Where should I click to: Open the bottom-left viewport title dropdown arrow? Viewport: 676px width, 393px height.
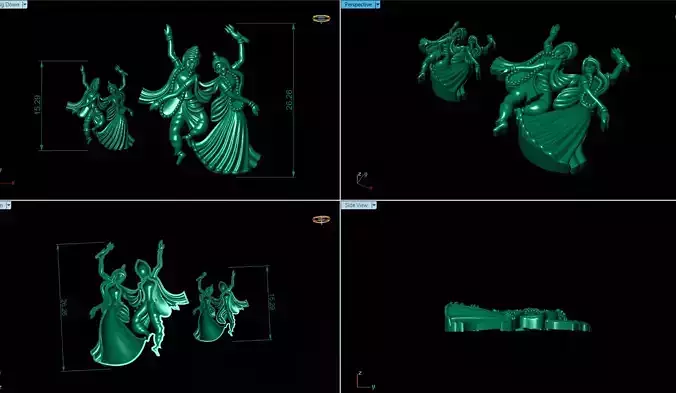coord(9,206)
